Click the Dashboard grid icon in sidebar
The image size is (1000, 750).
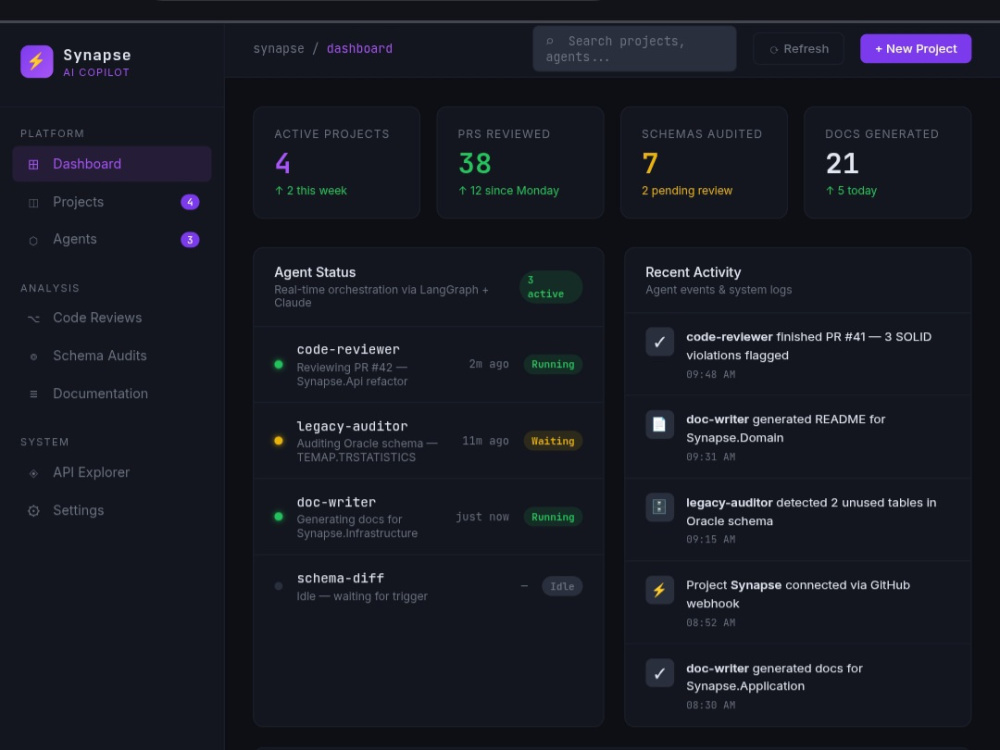(33, 165)
